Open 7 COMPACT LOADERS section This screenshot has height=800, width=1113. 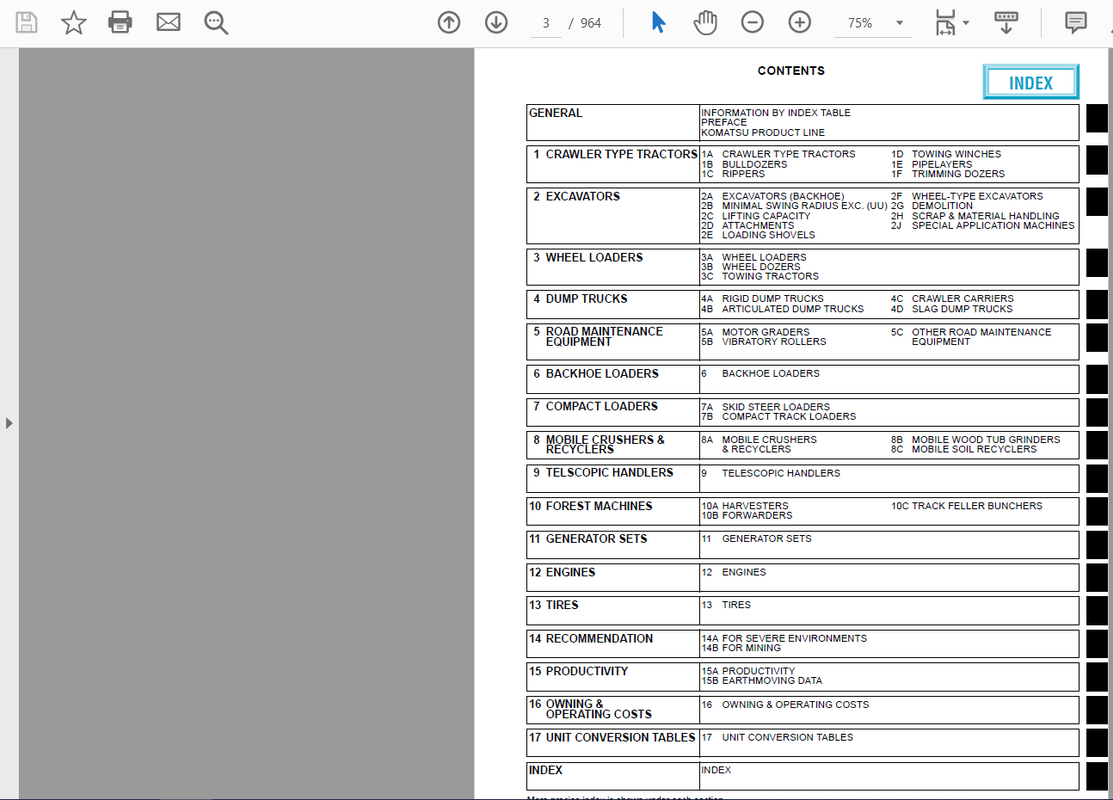(595, 406)
